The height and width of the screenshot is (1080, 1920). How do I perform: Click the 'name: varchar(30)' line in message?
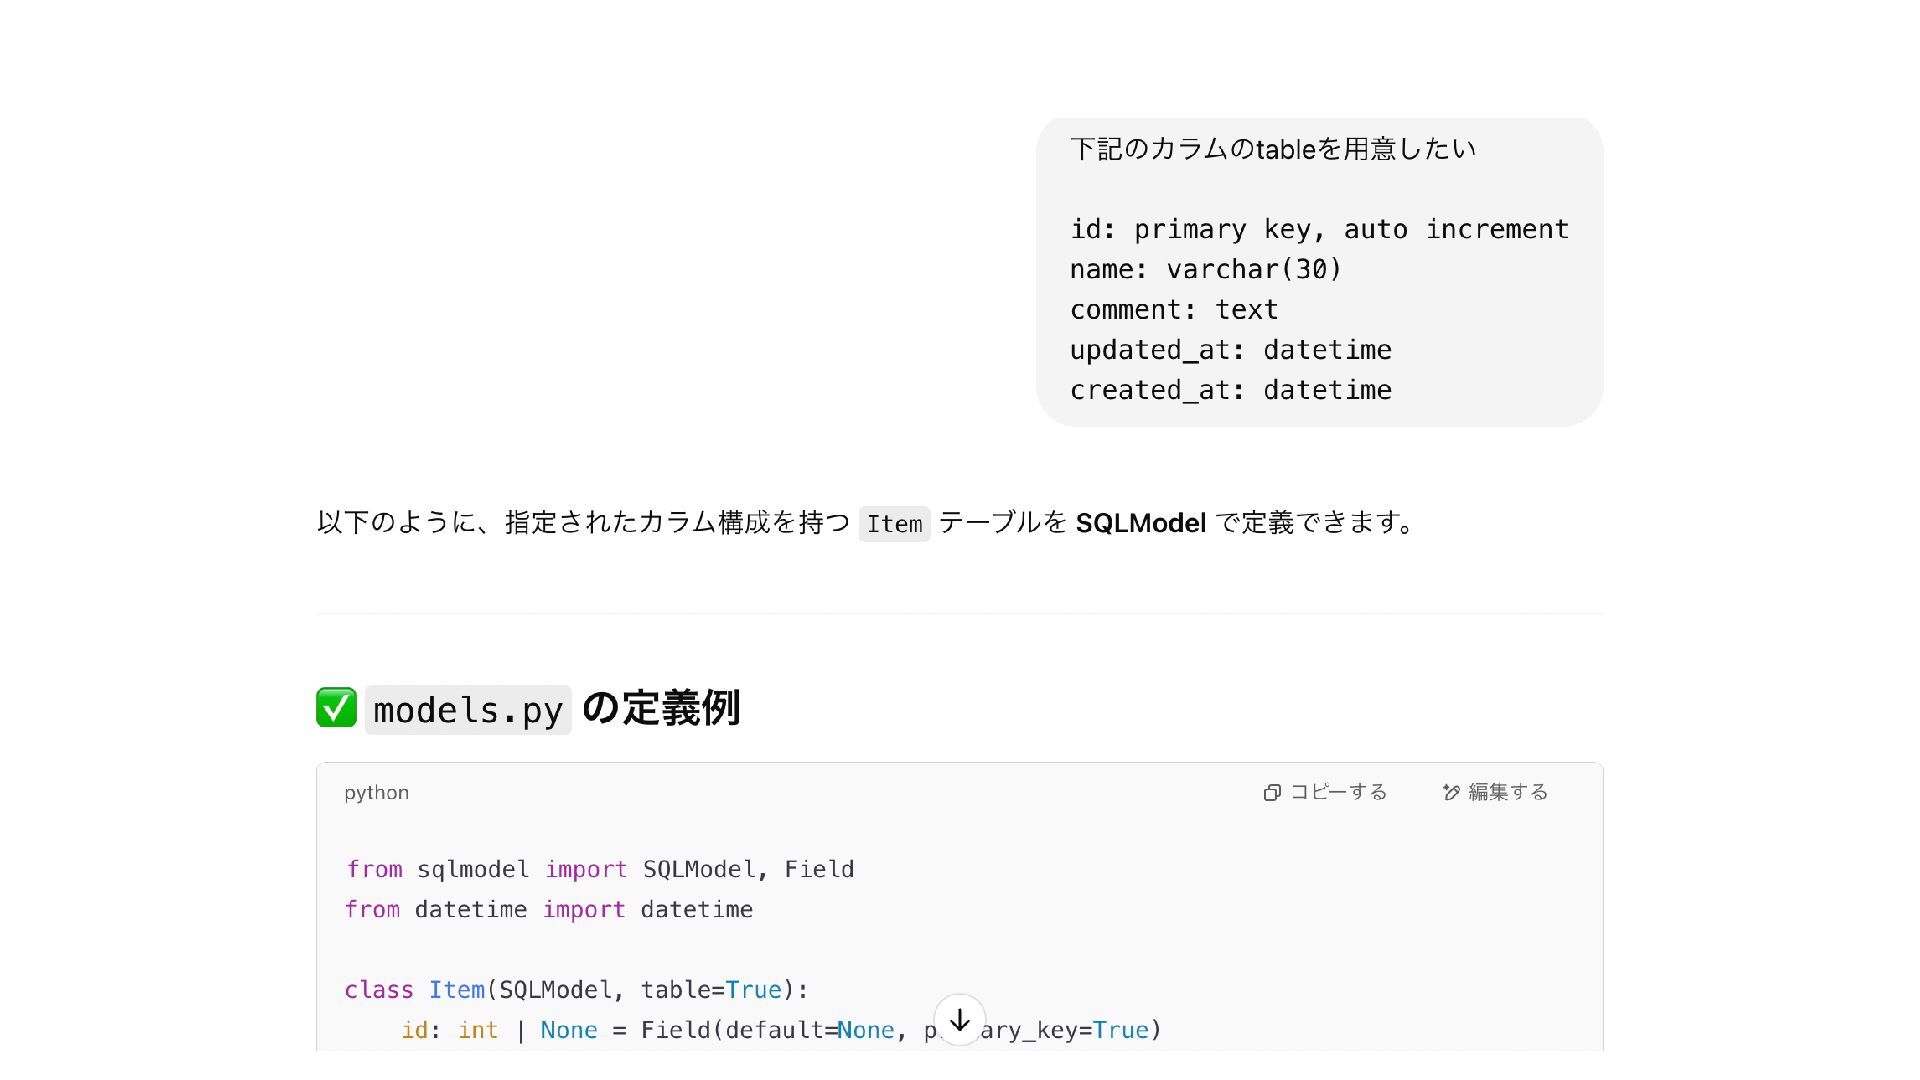pos(1205,269)
